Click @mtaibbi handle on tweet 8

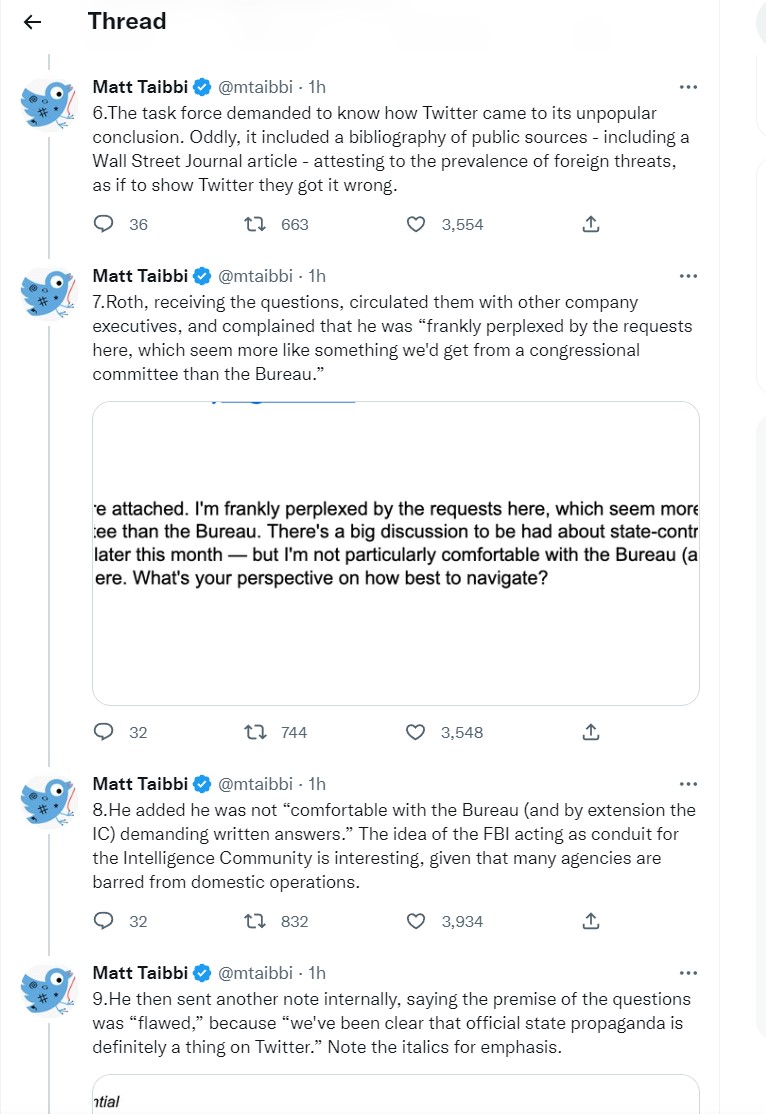coord(255,784)
